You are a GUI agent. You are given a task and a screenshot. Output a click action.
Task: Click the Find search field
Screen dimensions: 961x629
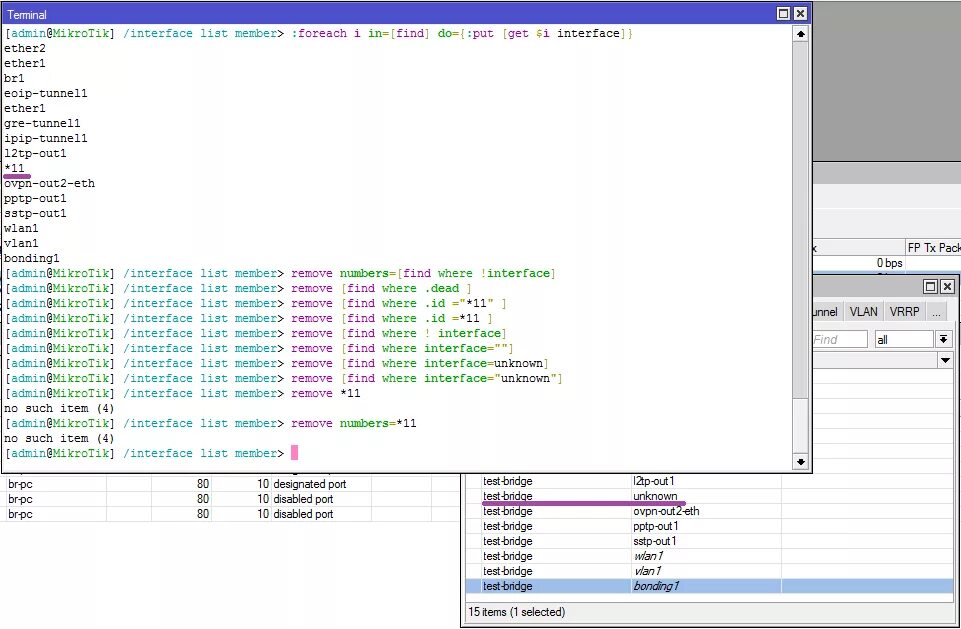(840, 340)
